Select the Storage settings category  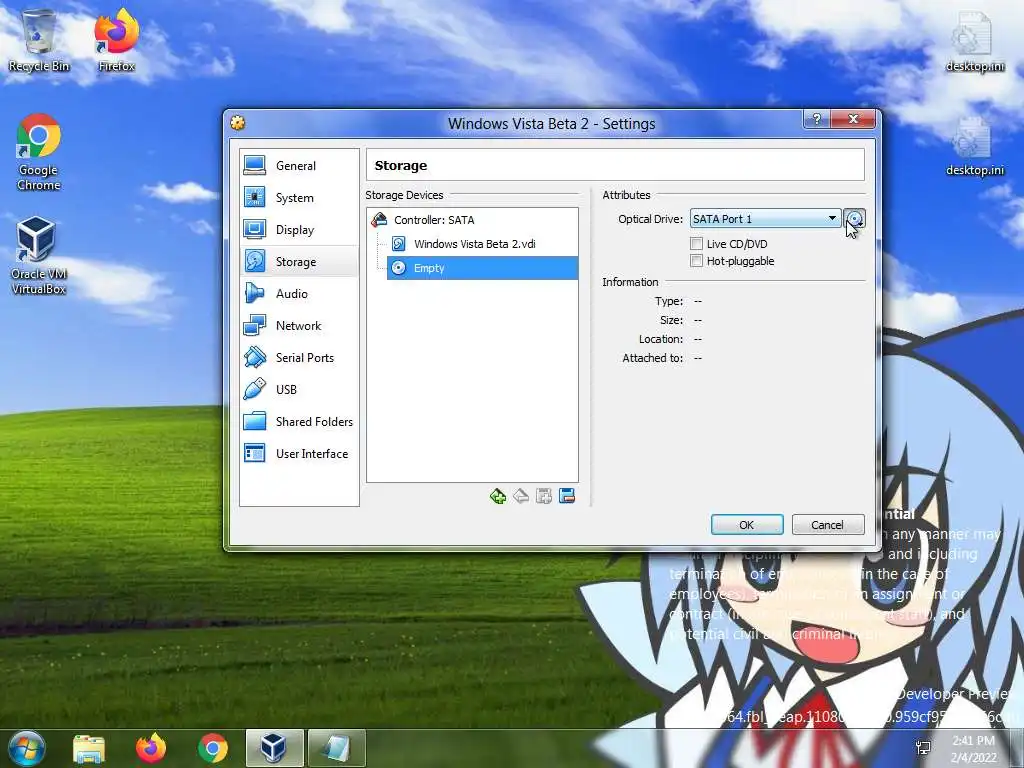click(x=299, y=262)
